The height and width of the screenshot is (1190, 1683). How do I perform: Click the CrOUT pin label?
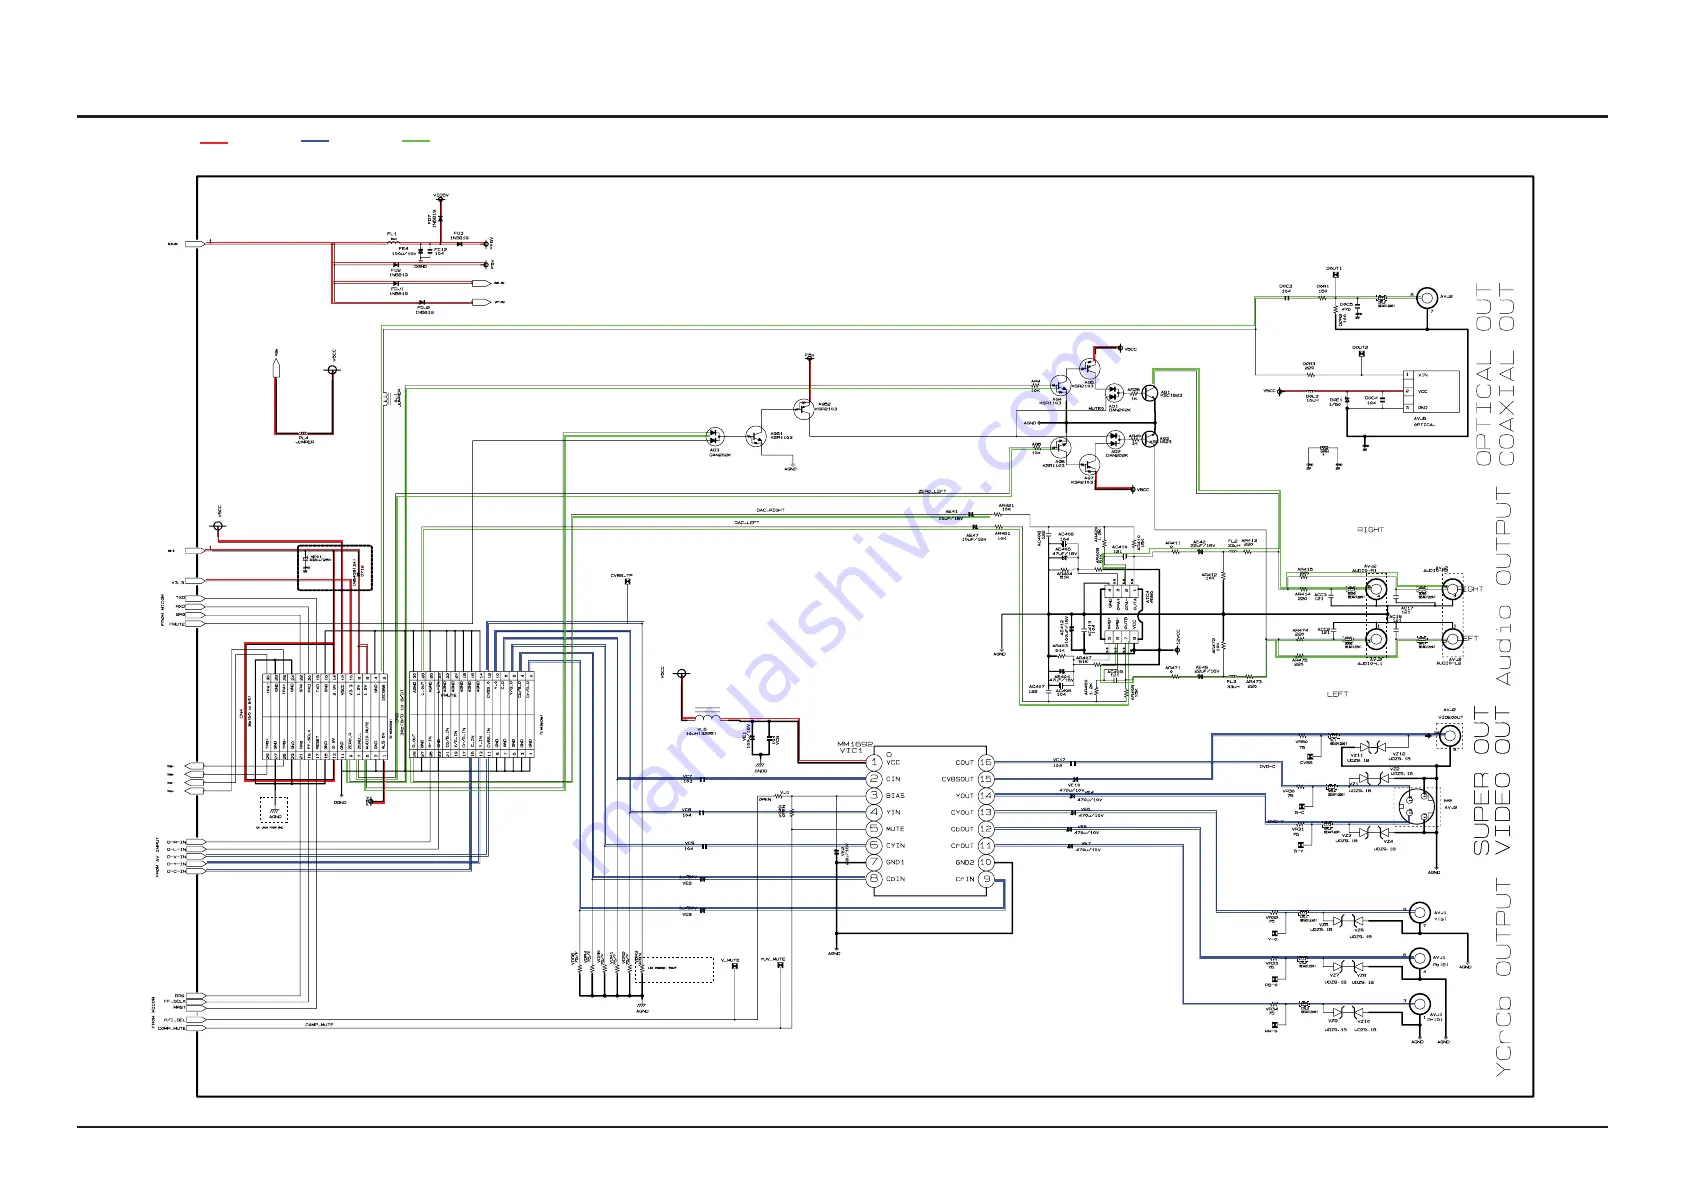click(962, 846)
